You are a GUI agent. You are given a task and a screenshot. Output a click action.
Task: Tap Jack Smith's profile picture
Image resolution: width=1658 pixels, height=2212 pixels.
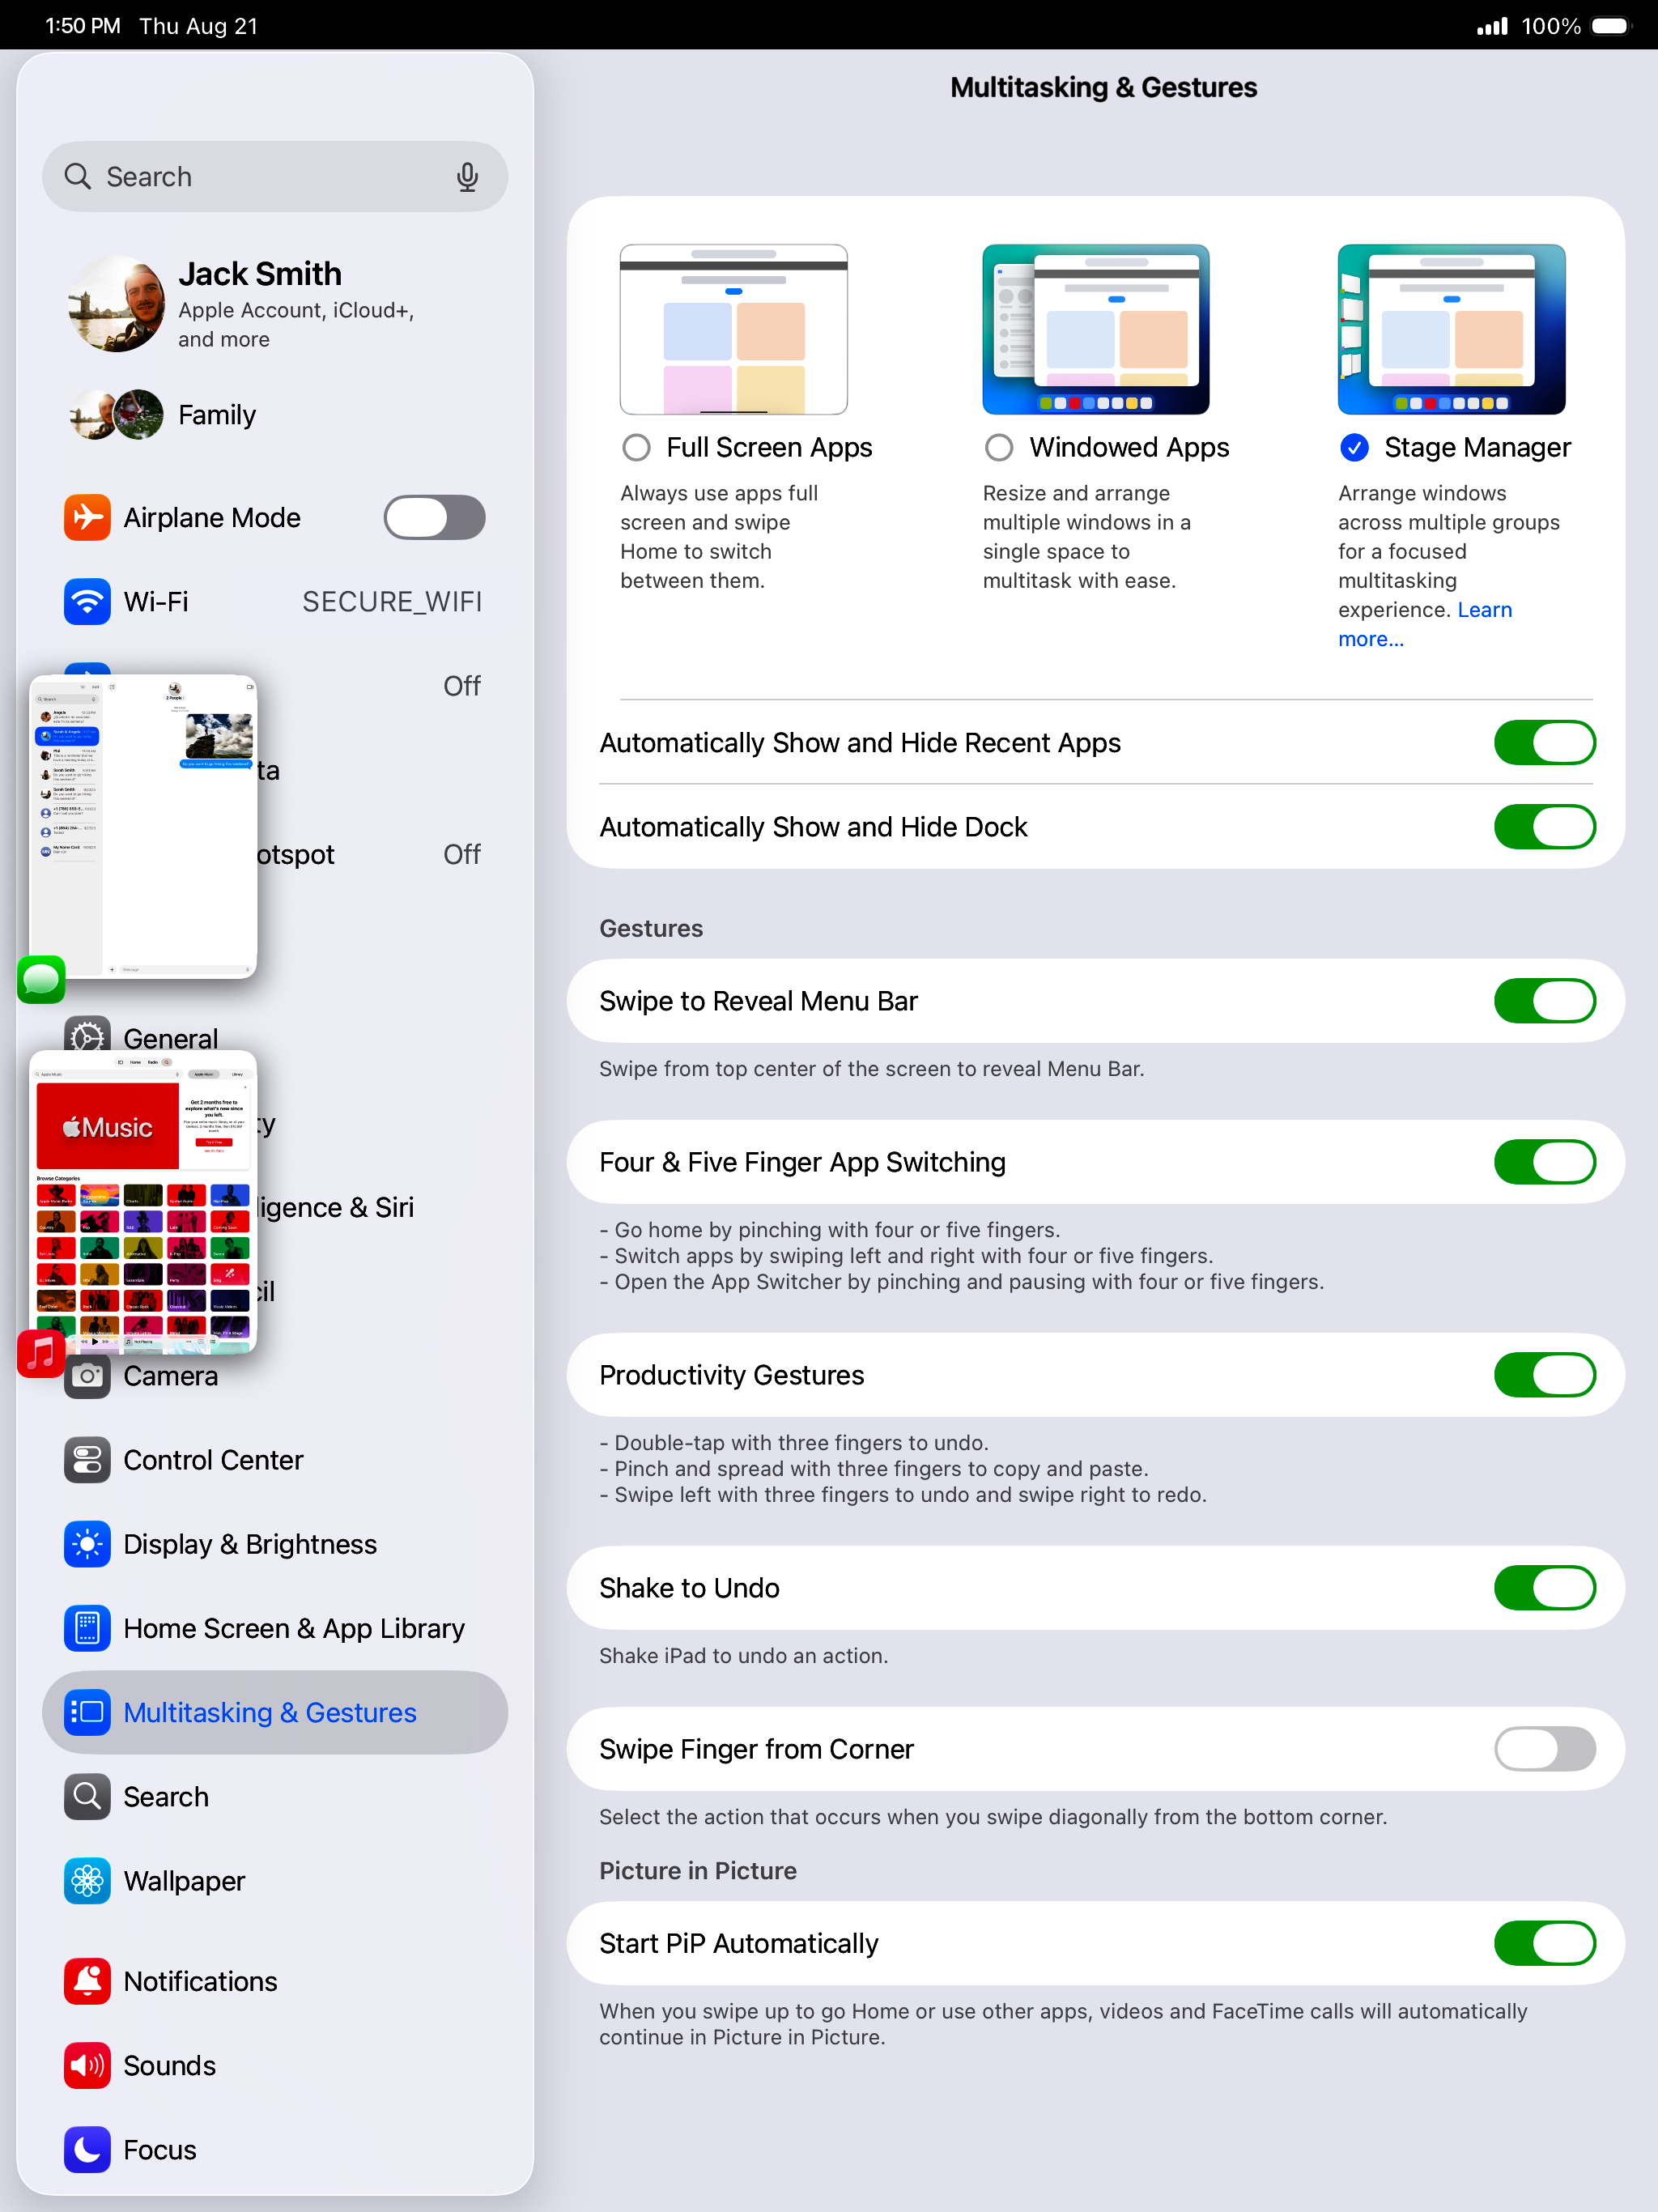click(x=116, y=304)
